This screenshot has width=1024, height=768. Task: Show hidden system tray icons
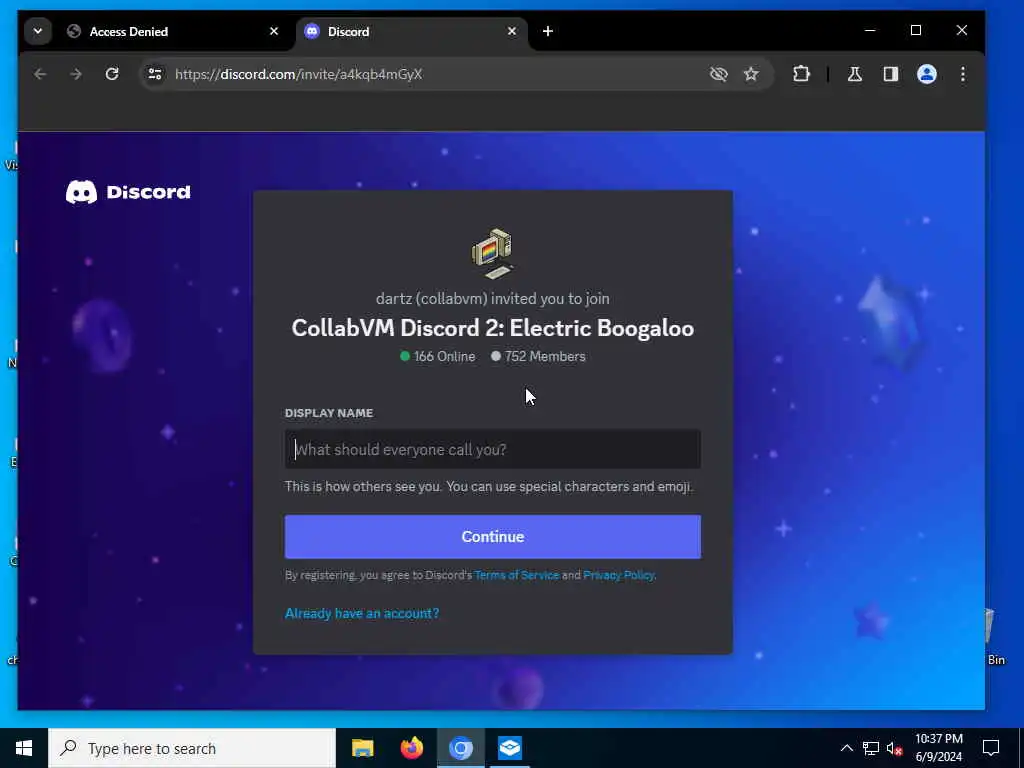[846, 748]
